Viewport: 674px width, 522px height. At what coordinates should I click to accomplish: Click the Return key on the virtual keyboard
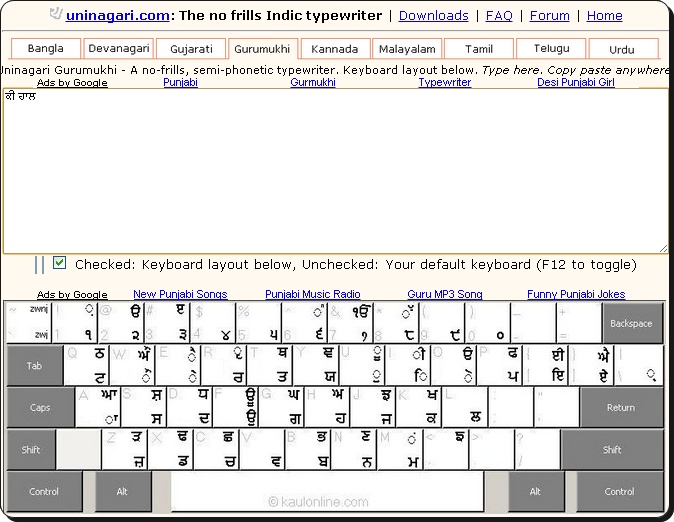point(621,407)
